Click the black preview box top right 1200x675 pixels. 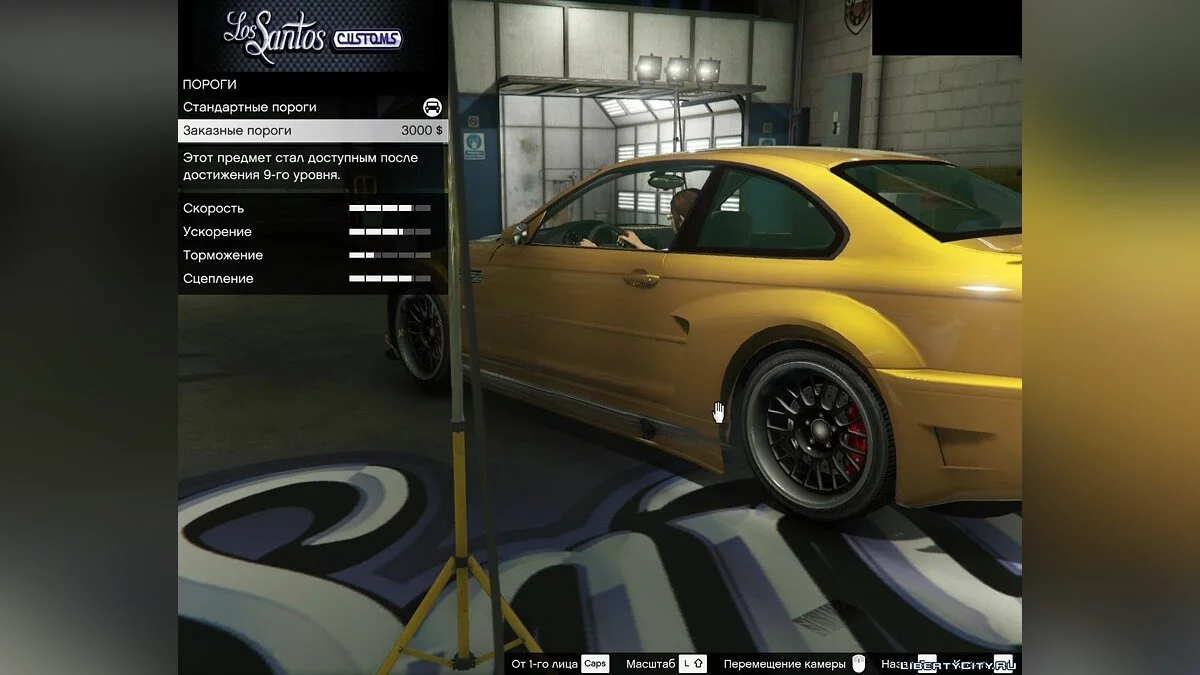tap(948, 27)
